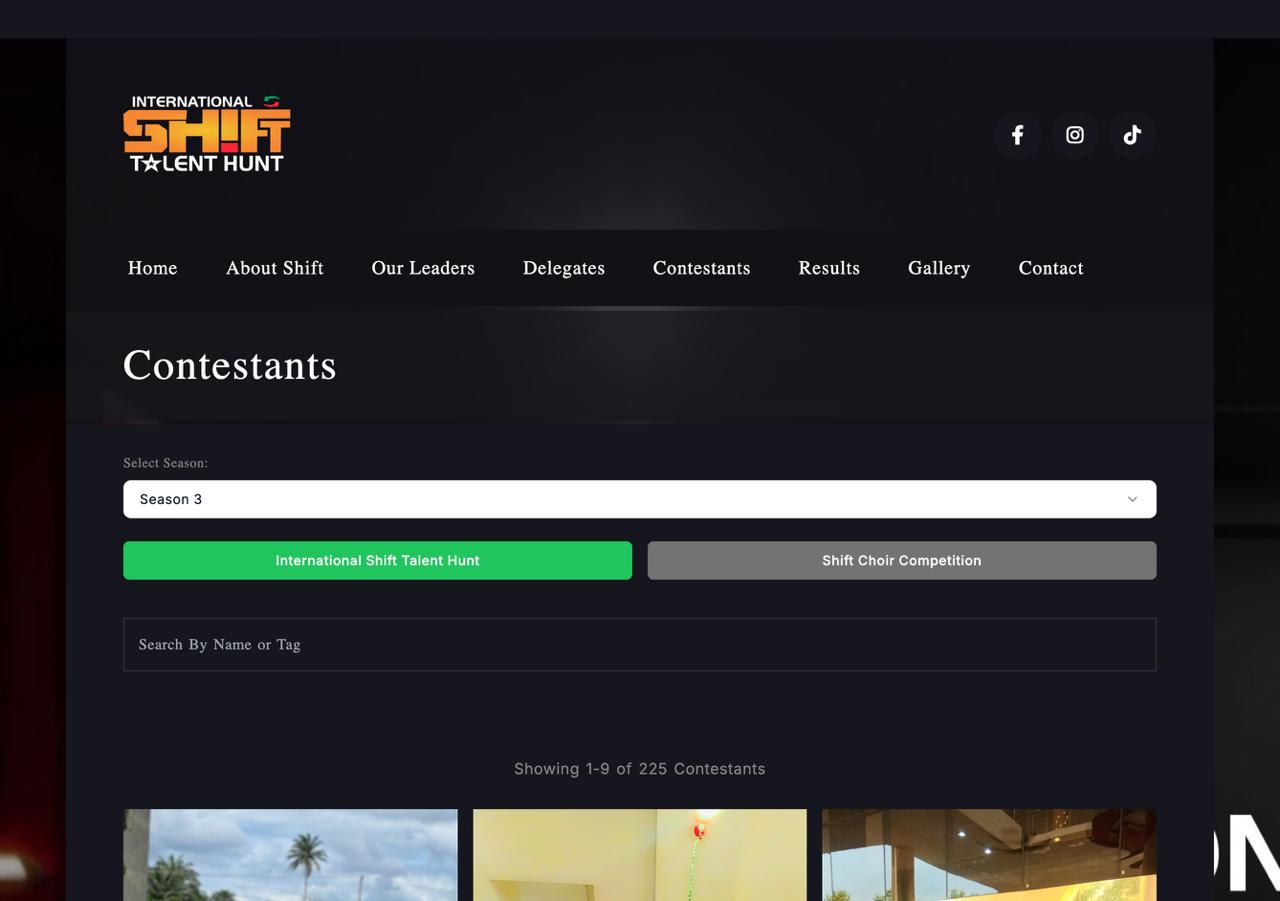
Task: View the Results page
Action: [828, 268]
